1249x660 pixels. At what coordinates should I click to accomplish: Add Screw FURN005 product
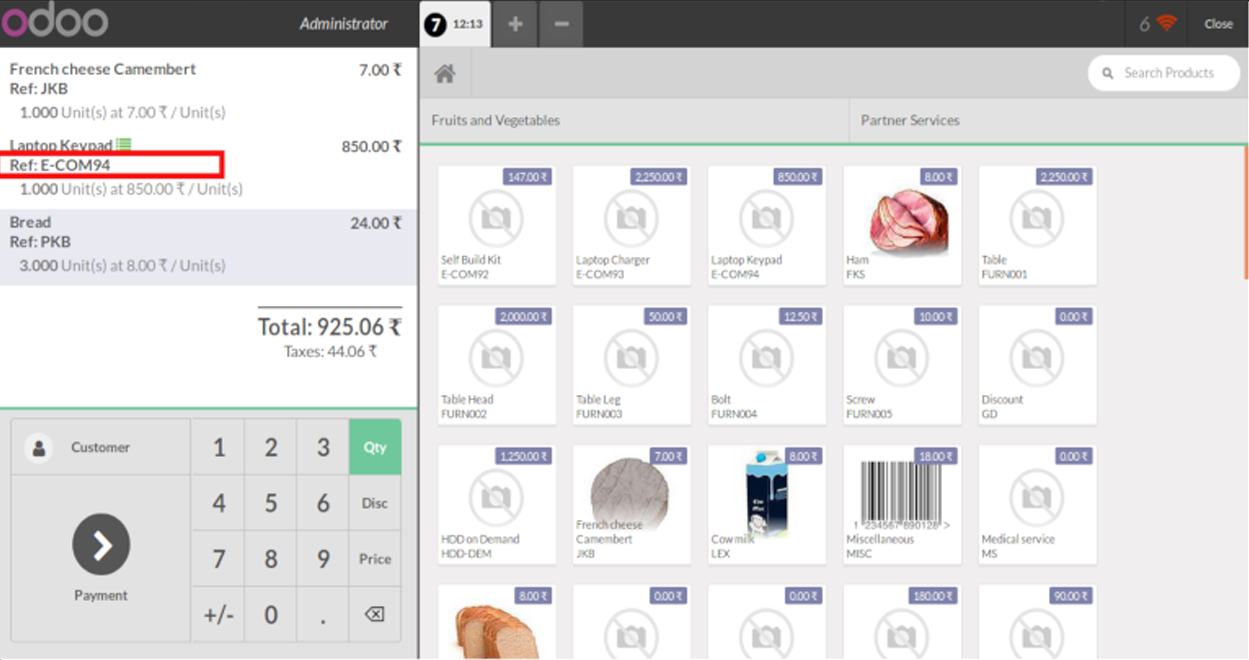point(902,365)
